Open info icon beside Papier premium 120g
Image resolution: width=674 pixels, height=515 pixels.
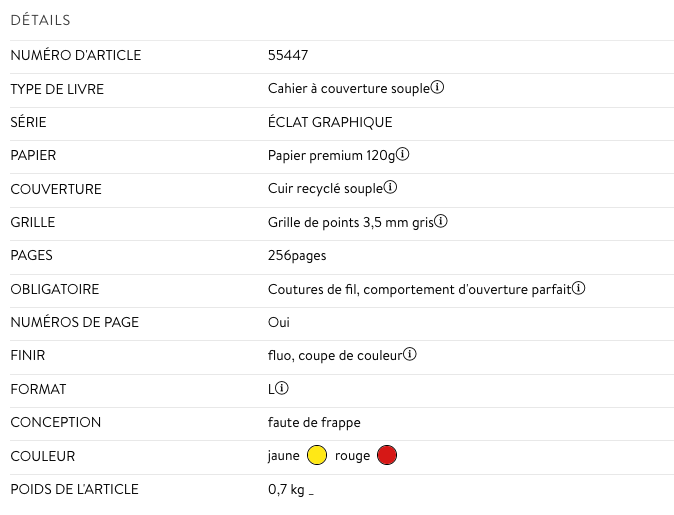403,155
